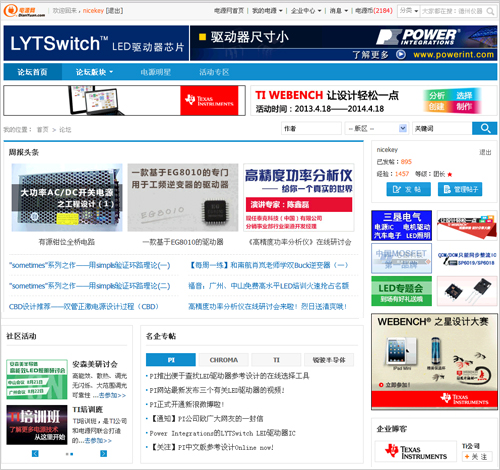
Task: Open the 分类 search category dropdown
Action: point(409,11)
